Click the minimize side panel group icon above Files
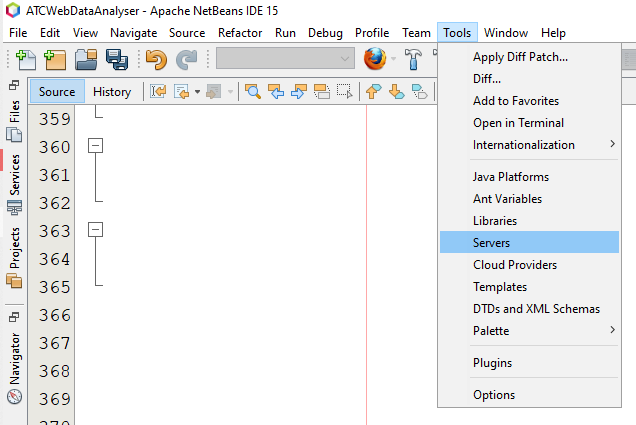 tap(14, 85)
